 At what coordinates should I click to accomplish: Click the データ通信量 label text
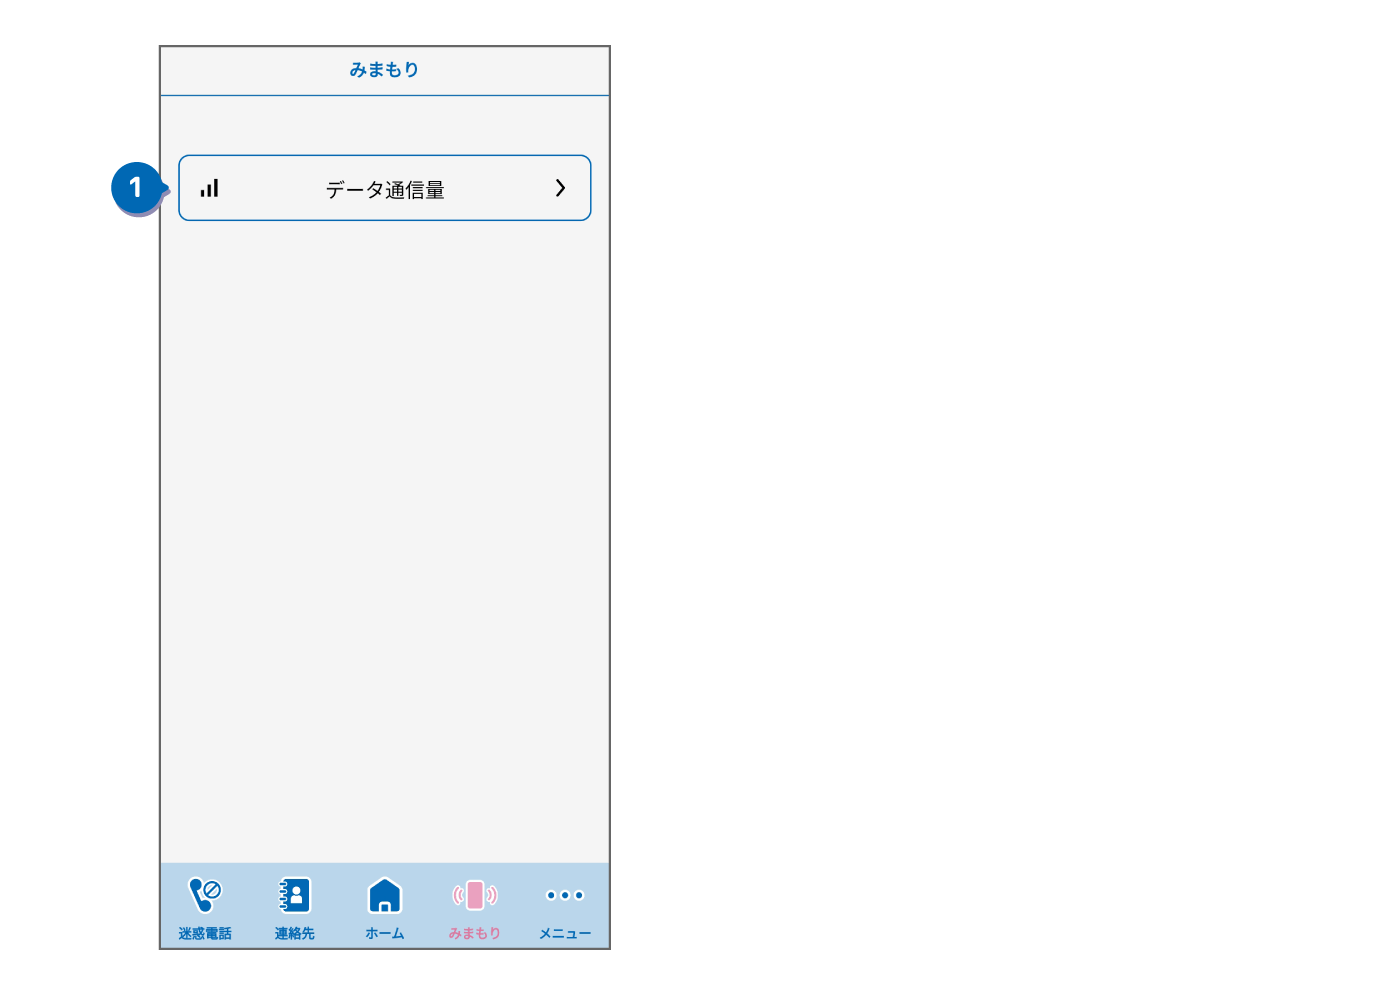pos(385,189)
